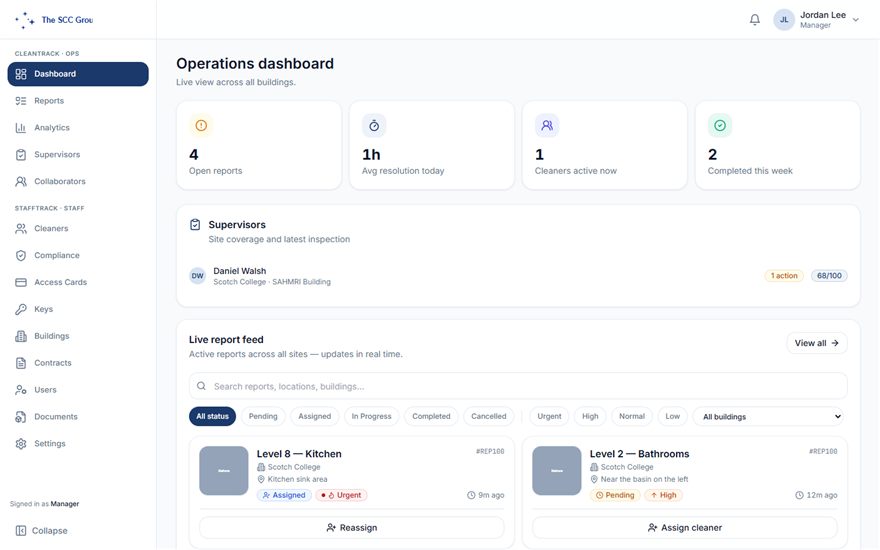
Task: Open the Level 2 Bathrooms thumbnail
Action: point(557,471)
